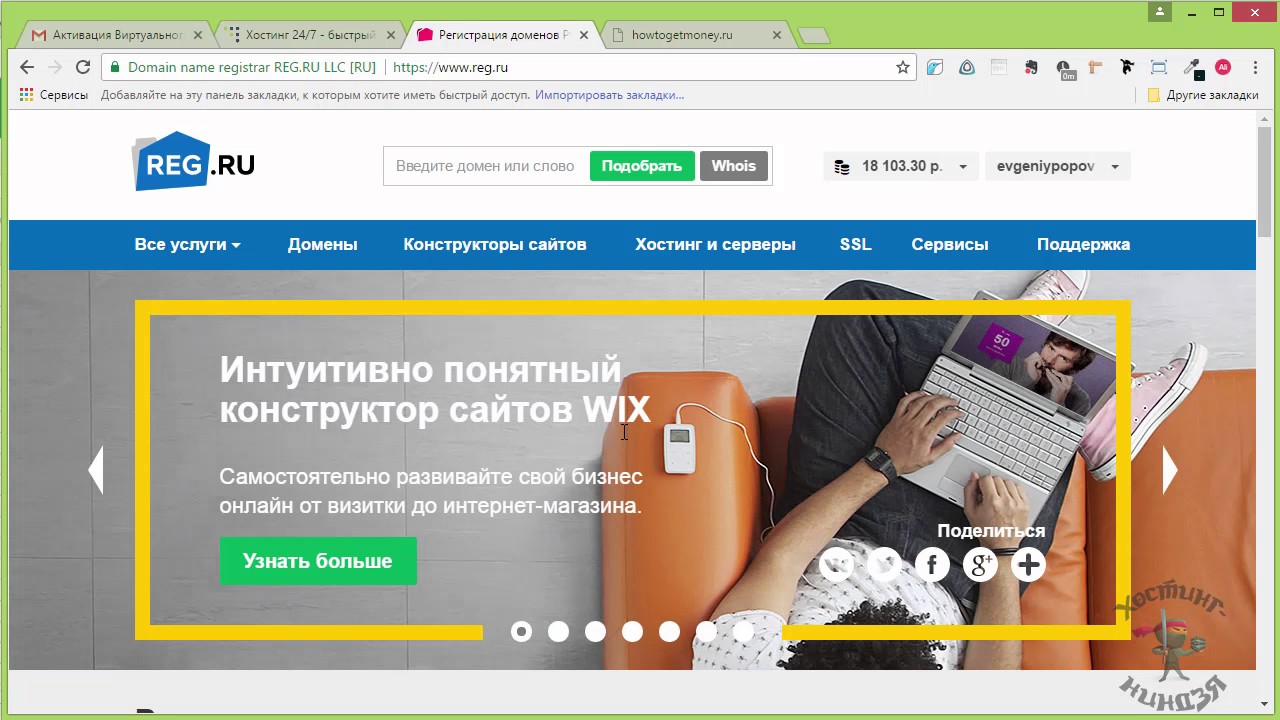Open the Сервисы apps shortcut
The height and width of the screenshot is (720, 1280).
54,95
